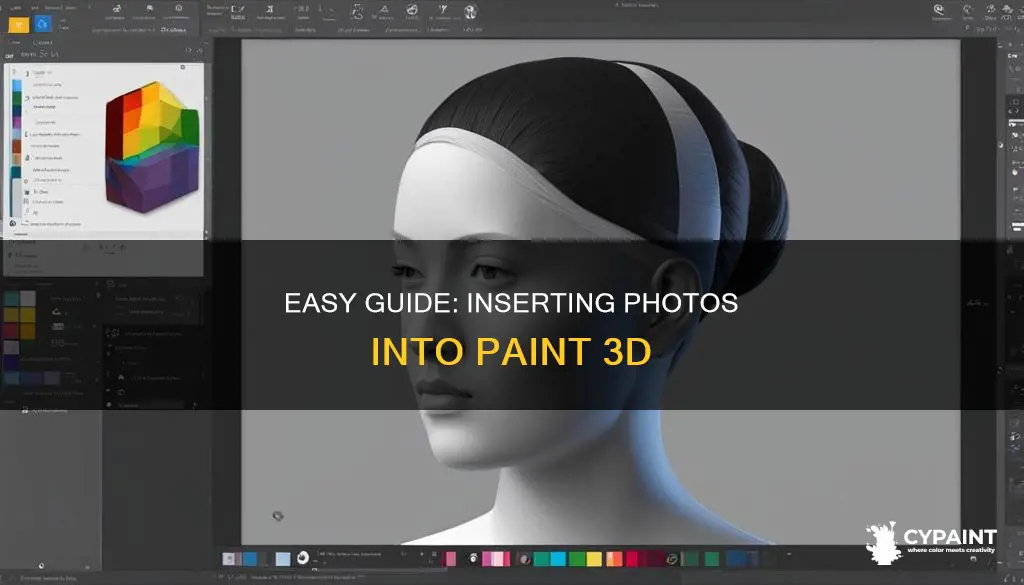Pick the green swatch between the cyan and yellow swatches
Image resolution: width=1024 pixels, height=585 pixels.
pyautogui.click(x=577, y=559)
